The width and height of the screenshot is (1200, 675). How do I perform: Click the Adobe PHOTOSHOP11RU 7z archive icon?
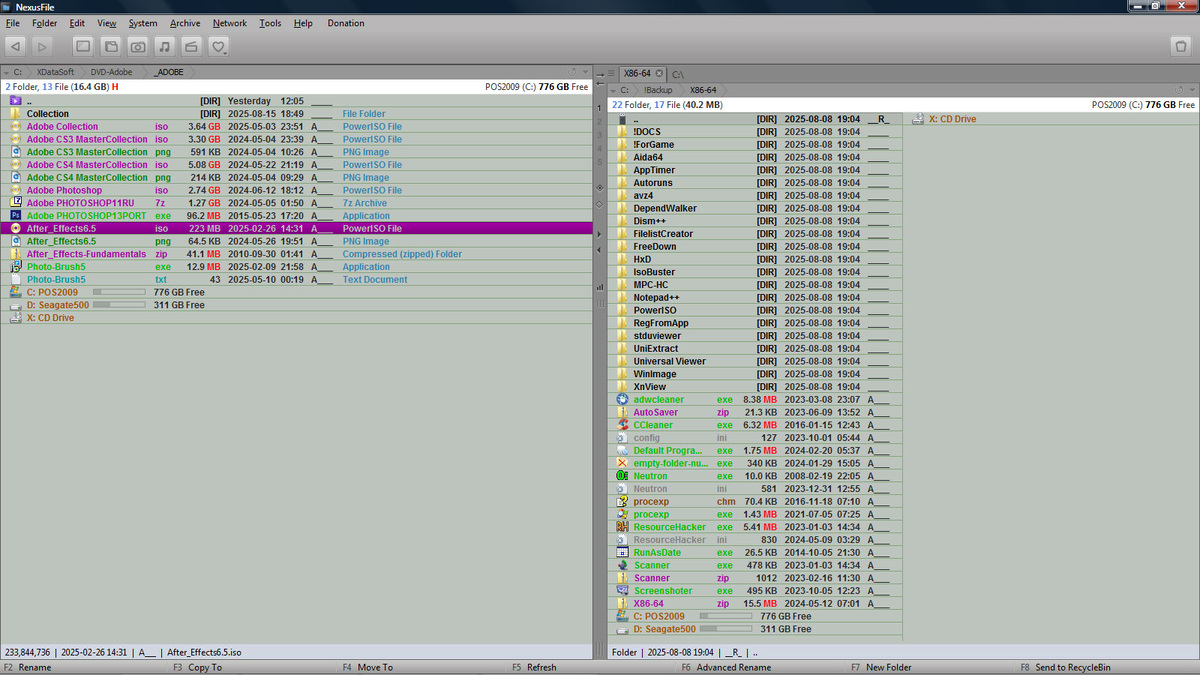pos(16,203)
